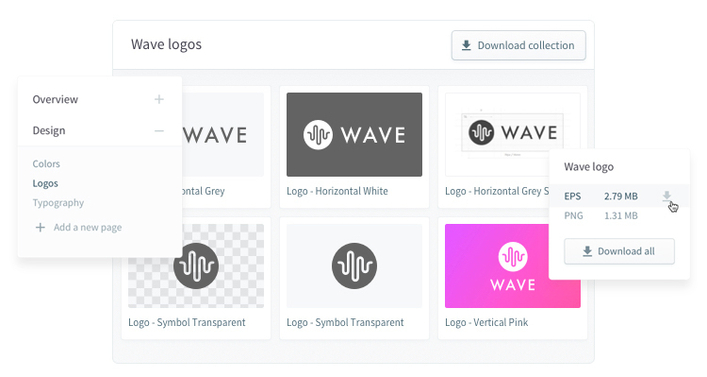
Task: Click download icon in Download all button
Action: pyautogui.click(x=587, y=251)
